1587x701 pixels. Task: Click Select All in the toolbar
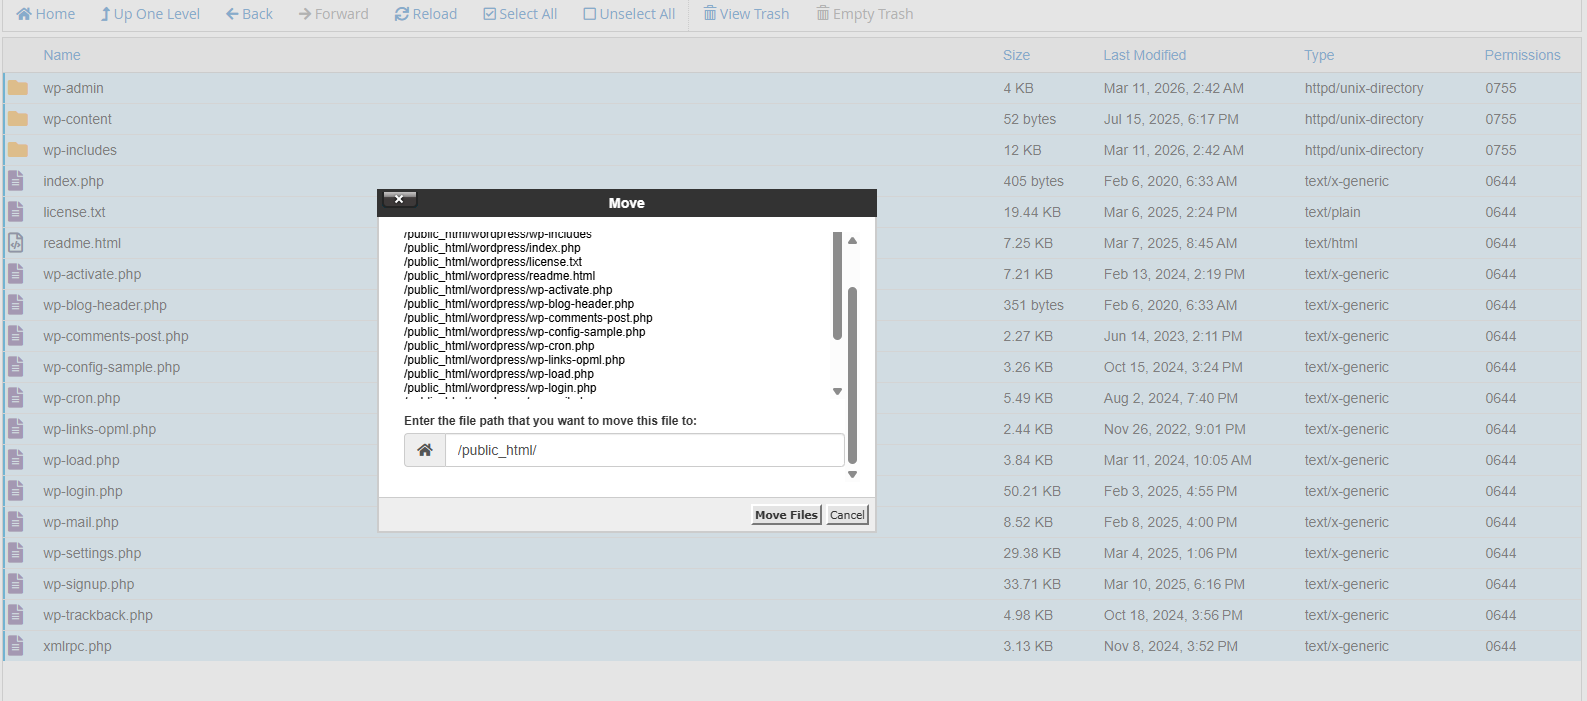tap(520, 14)
